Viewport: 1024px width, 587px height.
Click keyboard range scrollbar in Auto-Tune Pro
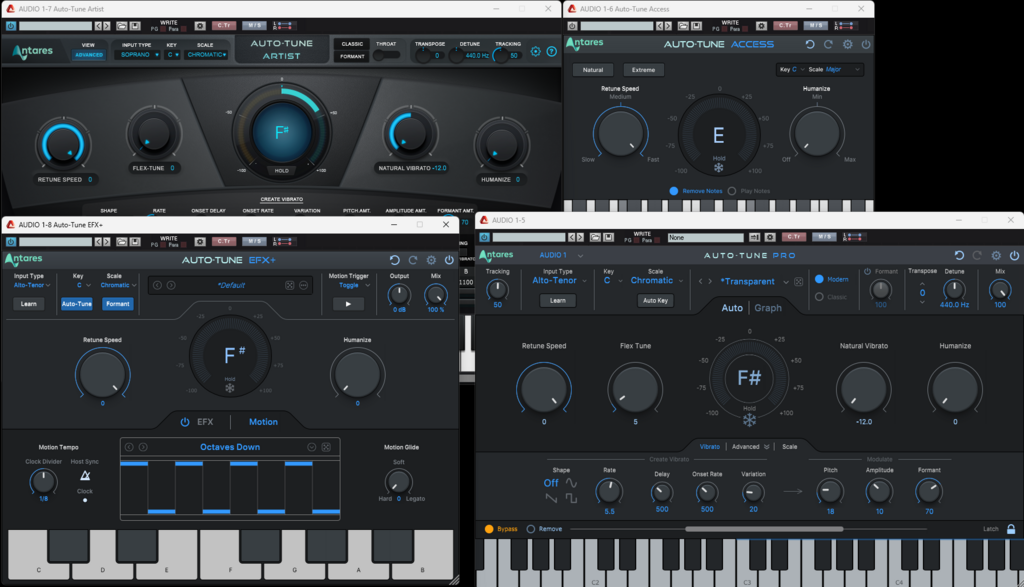764,529
